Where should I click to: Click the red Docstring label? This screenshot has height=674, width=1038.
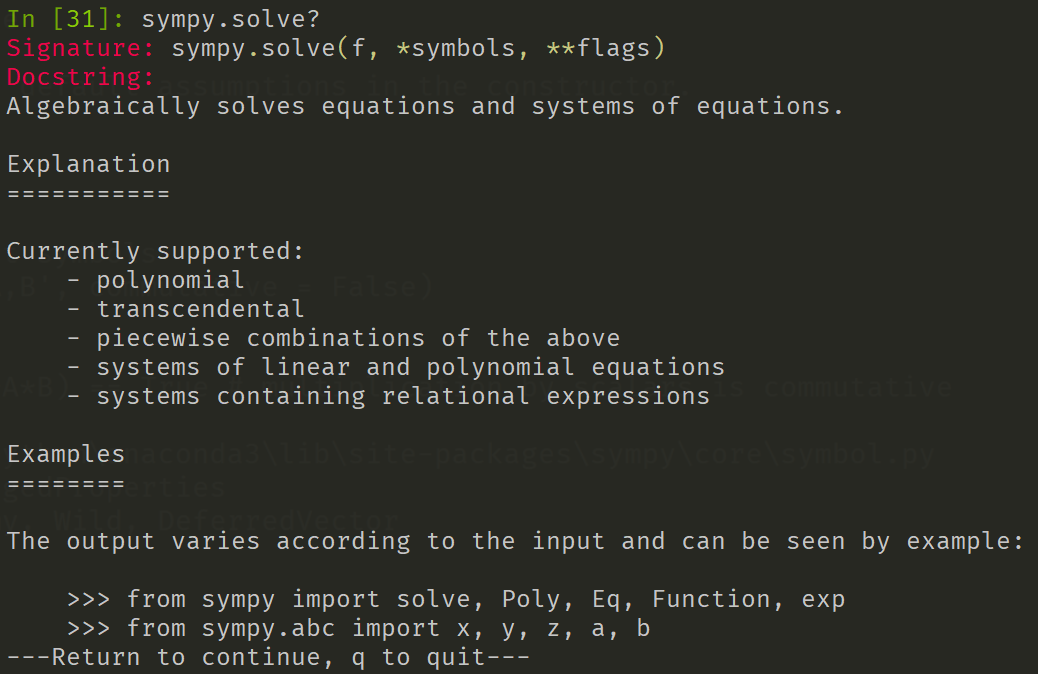tap(81, 76)
